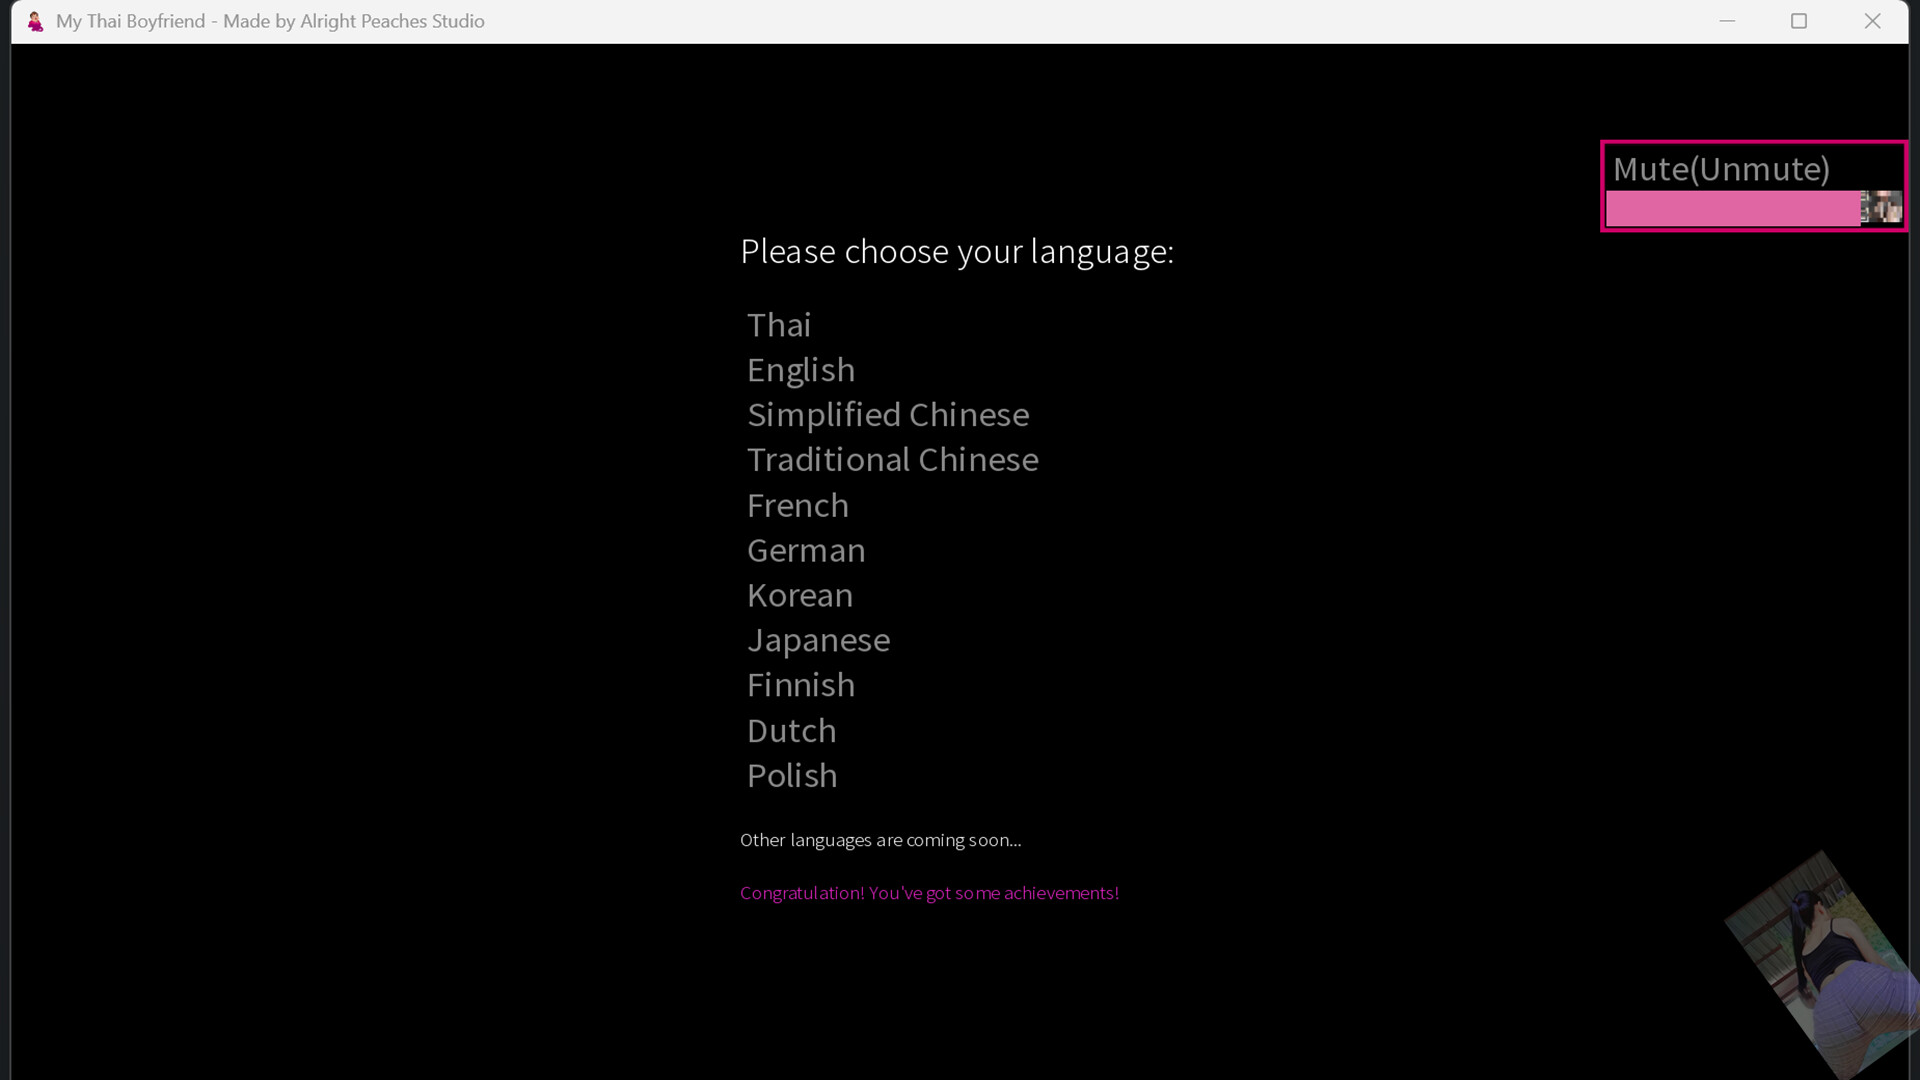The image size is (1920, 1080).
Task: Select Finnish language
Action: (x=800, y=686)
